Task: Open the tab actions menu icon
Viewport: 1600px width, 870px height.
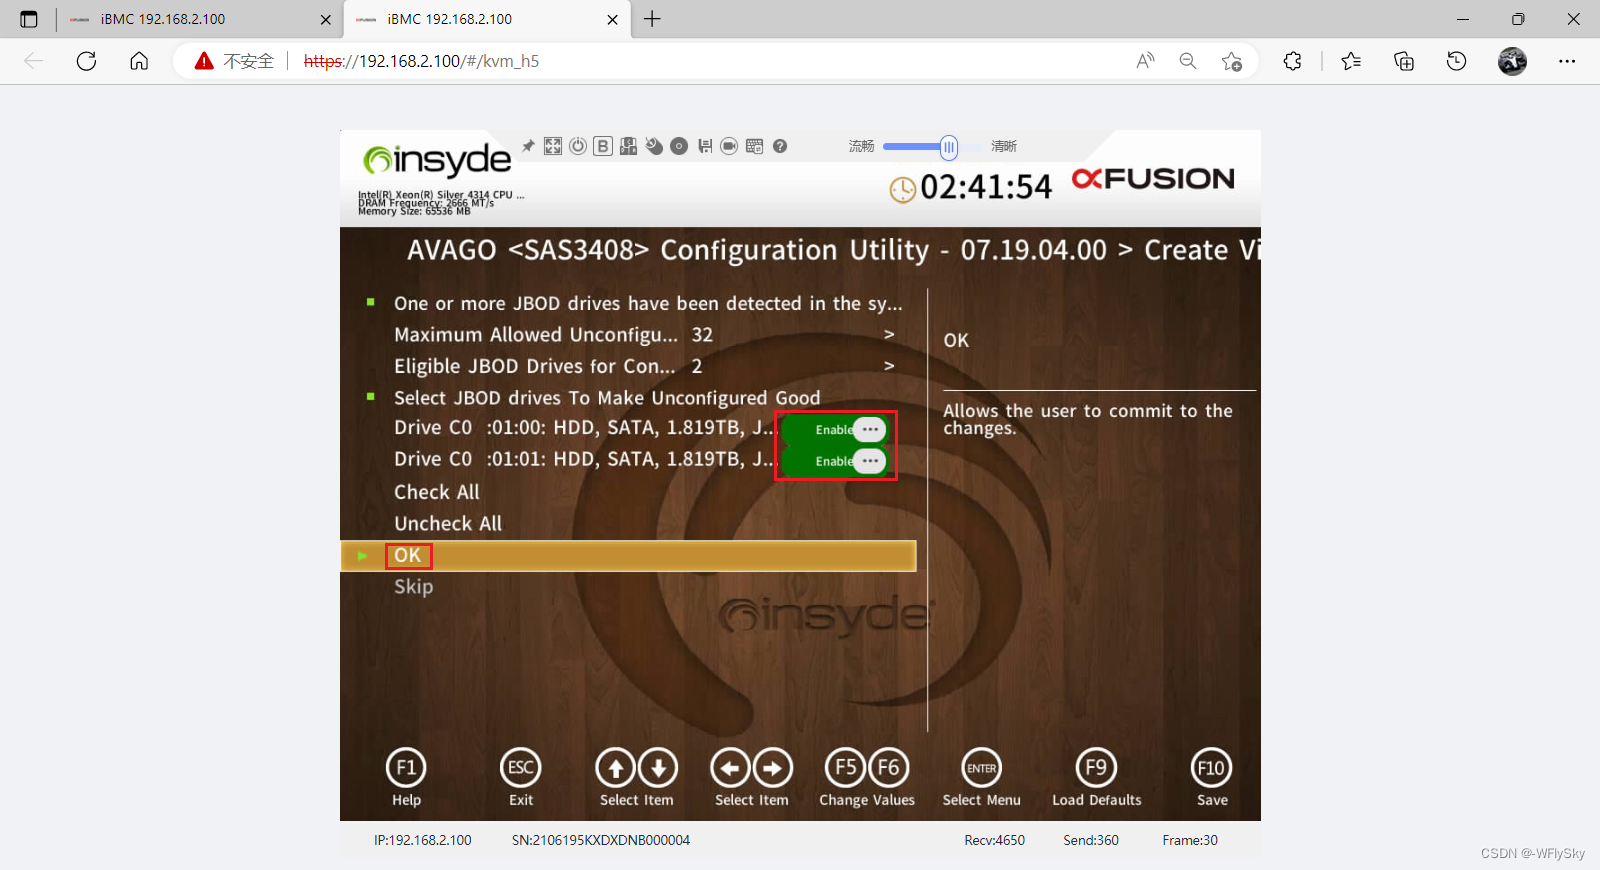Action: click(x=29, y=19)
